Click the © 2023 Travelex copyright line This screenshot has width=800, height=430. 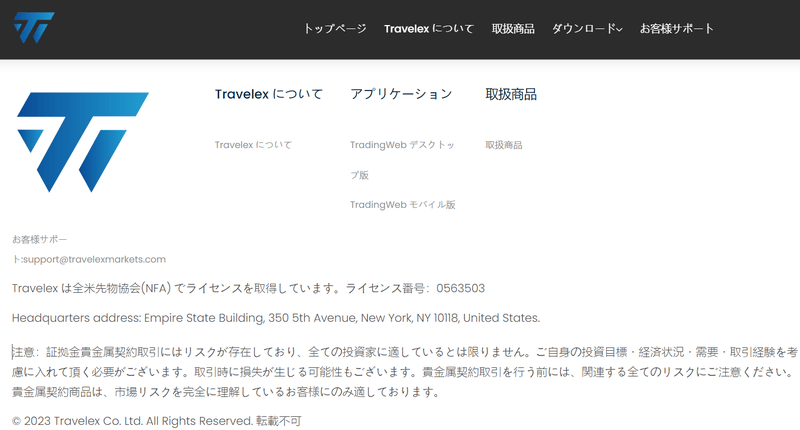click(x=157, y=421)
